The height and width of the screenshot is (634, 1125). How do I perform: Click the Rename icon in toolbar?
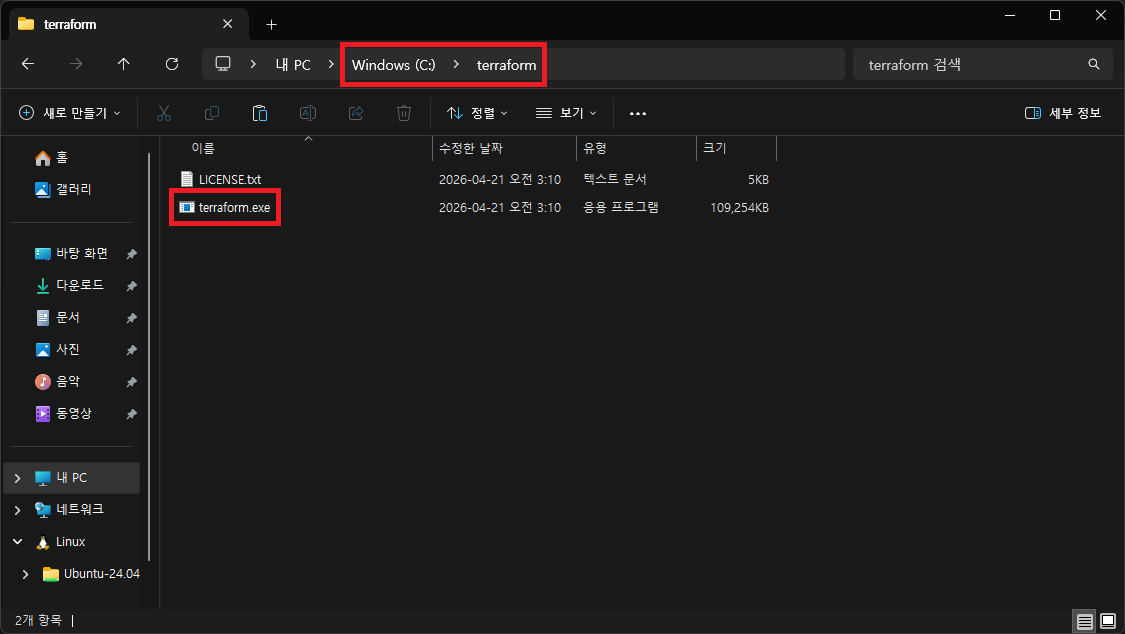pyautogui.click(x=308, y=113)
